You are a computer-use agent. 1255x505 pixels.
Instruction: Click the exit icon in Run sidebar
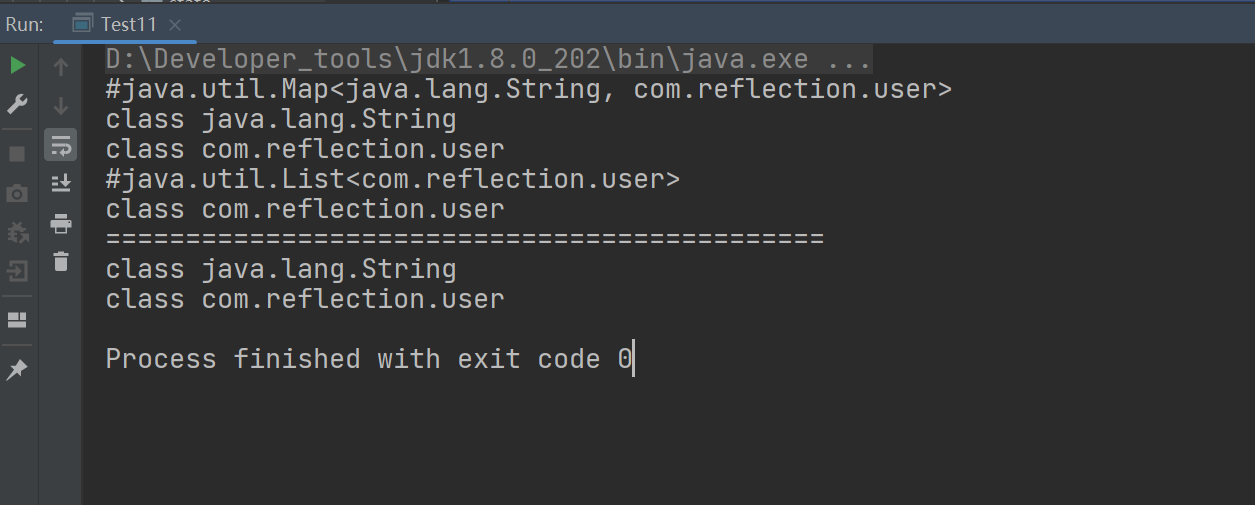[18, 271]
